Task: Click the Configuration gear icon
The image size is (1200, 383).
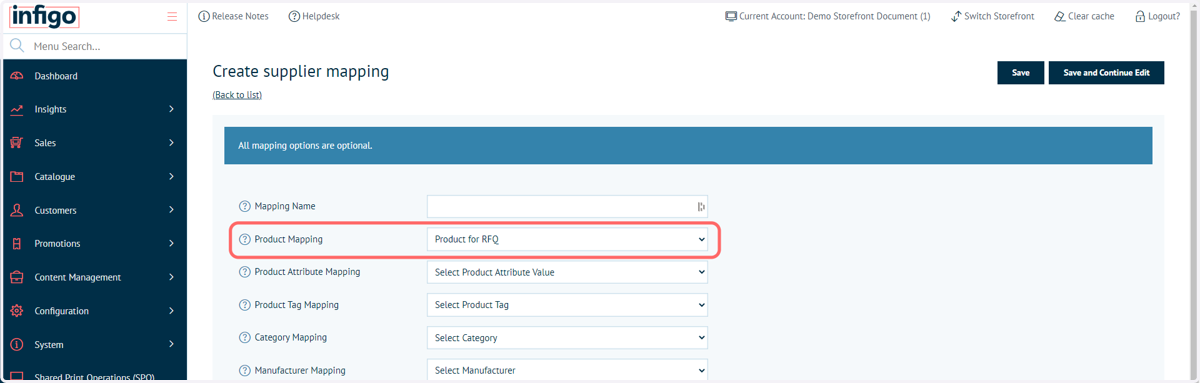Action: click(x=17, y=311)
